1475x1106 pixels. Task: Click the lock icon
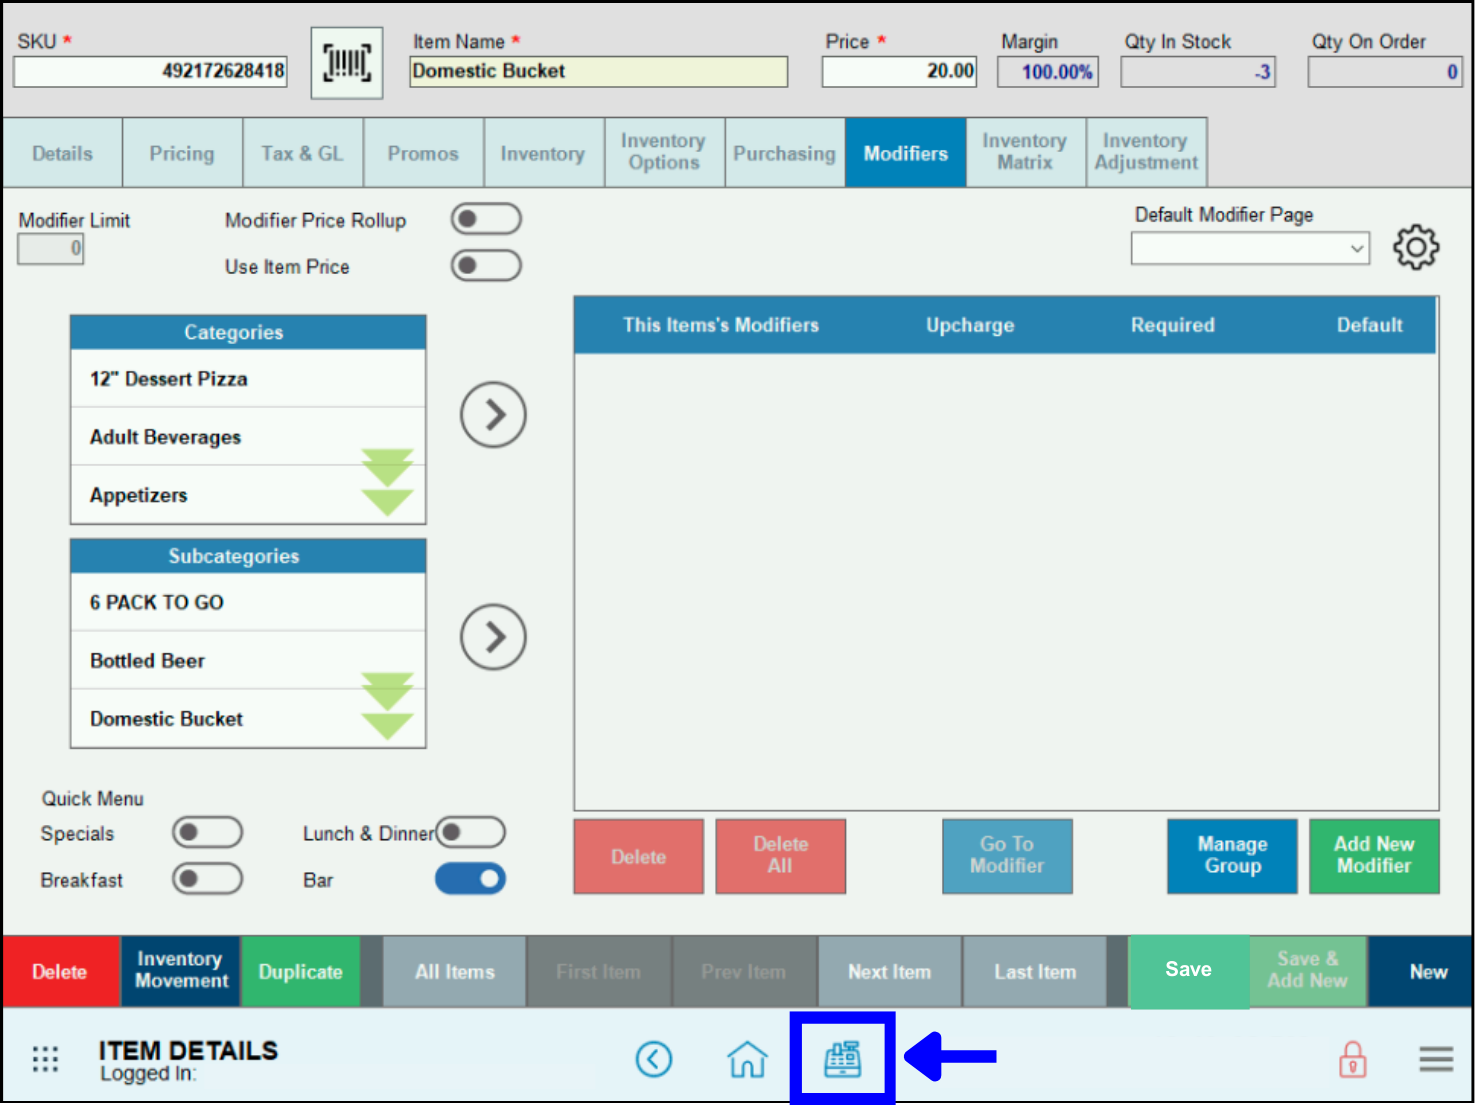(1353, 1058)
